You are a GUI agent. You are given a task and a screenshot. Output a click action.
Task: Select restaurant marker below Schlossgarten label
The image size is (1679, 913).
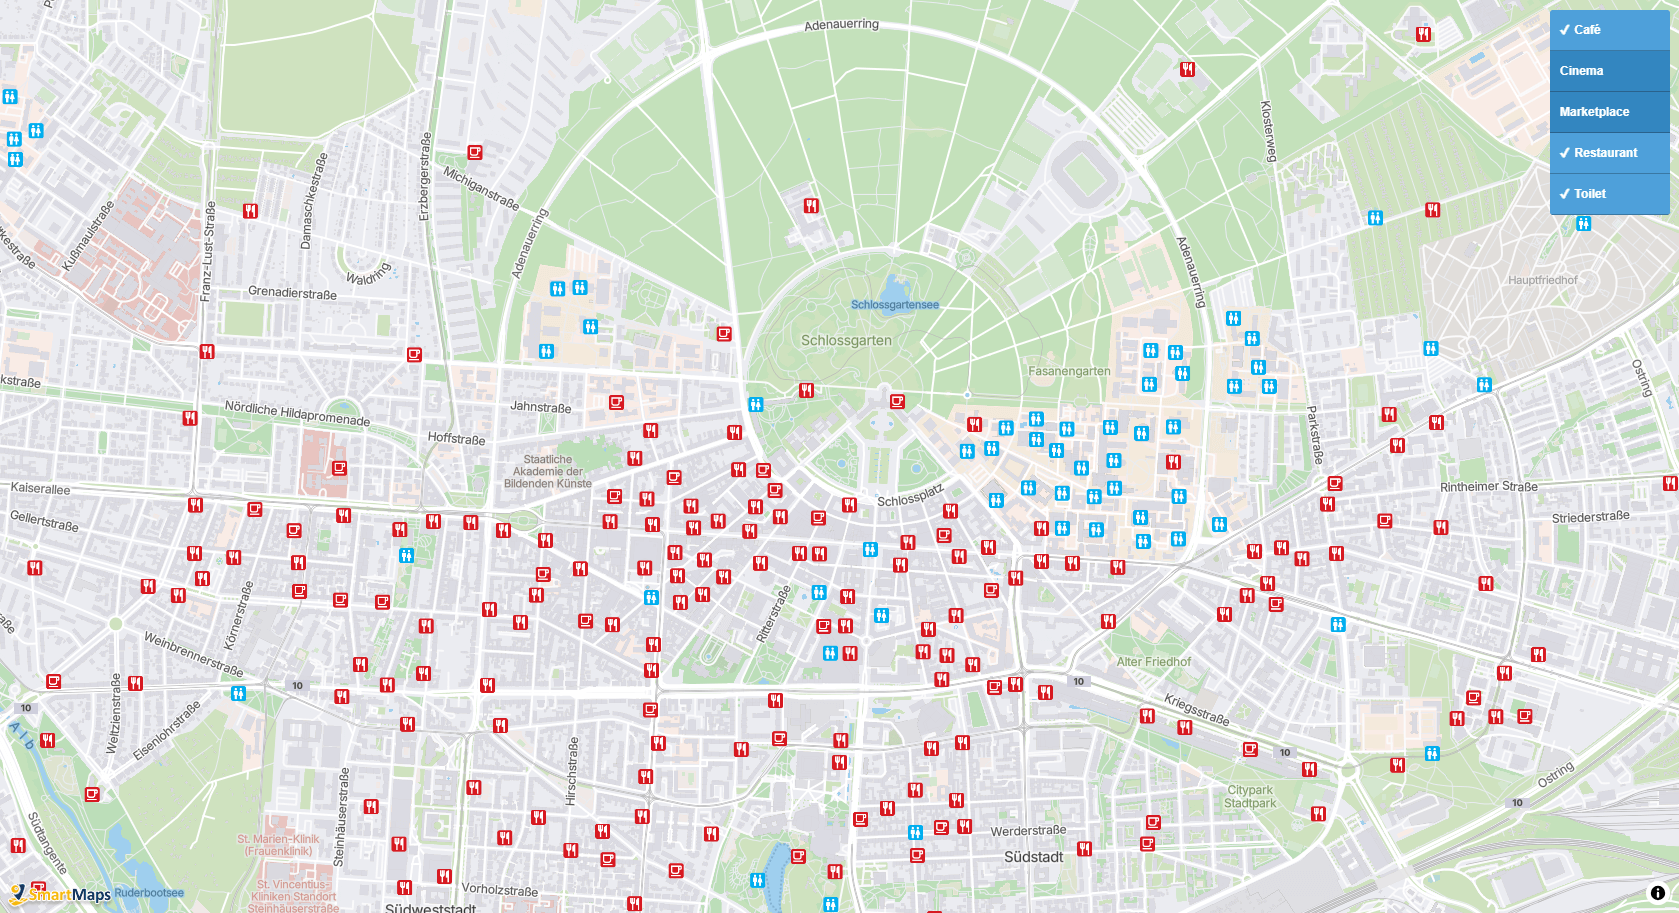(806, 391)
